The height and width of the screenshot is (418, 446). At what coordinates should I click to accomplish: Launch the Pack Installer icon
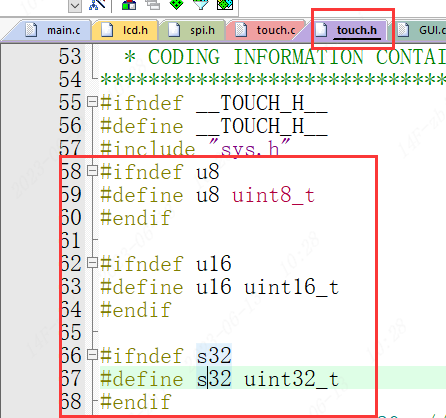(225, 5)
